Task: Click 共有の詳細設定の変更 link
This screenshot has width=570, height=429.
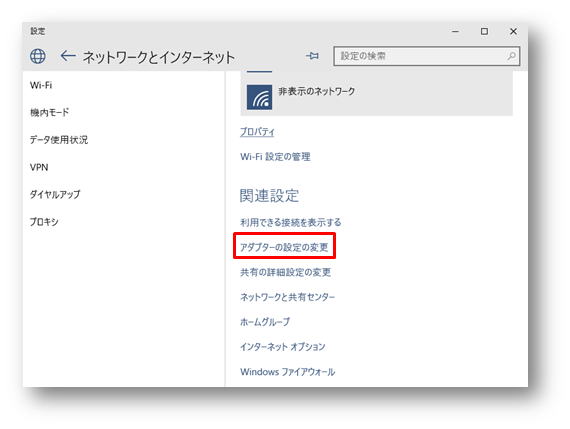Action: coord(285,272)
